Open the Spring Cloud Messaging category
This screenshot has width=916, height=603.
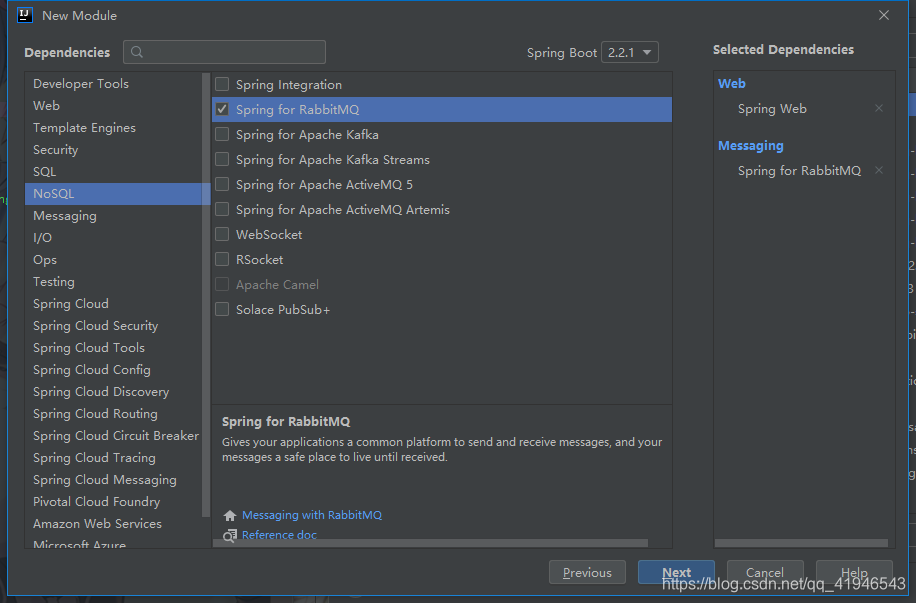[113, 480]
